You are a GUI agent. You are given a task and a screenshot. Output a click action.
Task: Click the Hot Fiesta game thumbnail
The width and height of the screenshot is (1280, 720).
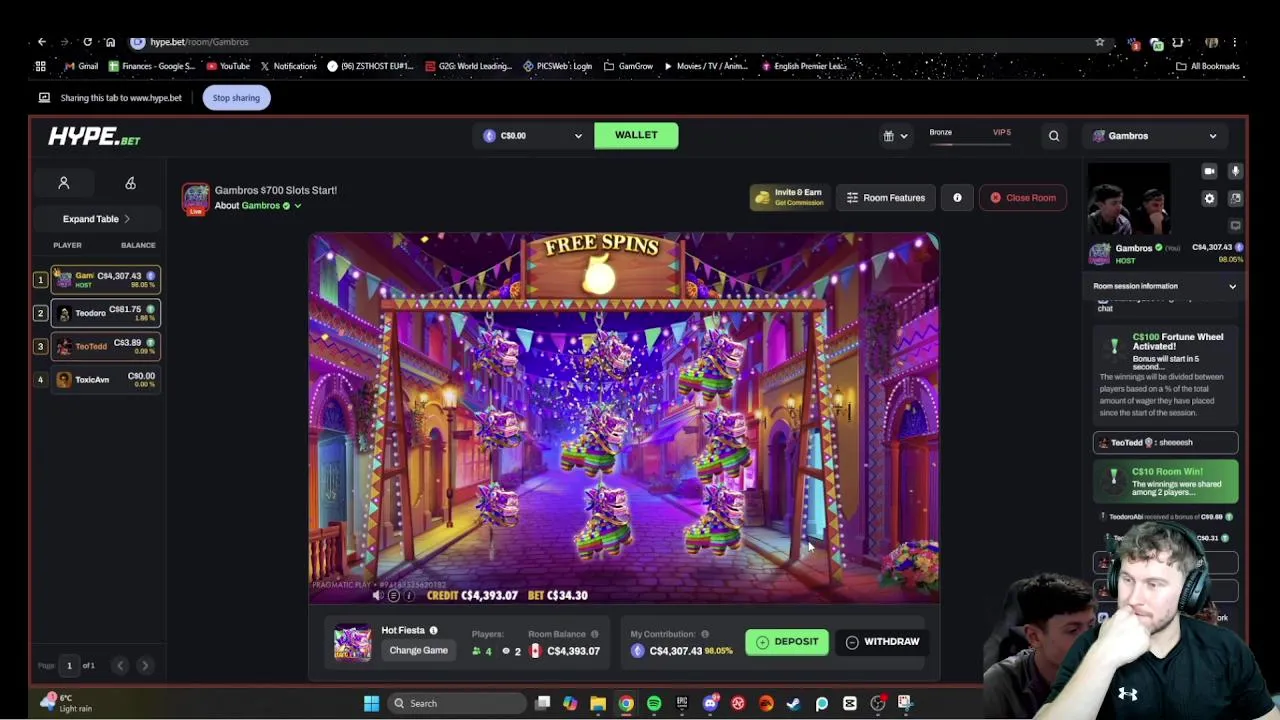pyautogui.click(x=352, y=642)
